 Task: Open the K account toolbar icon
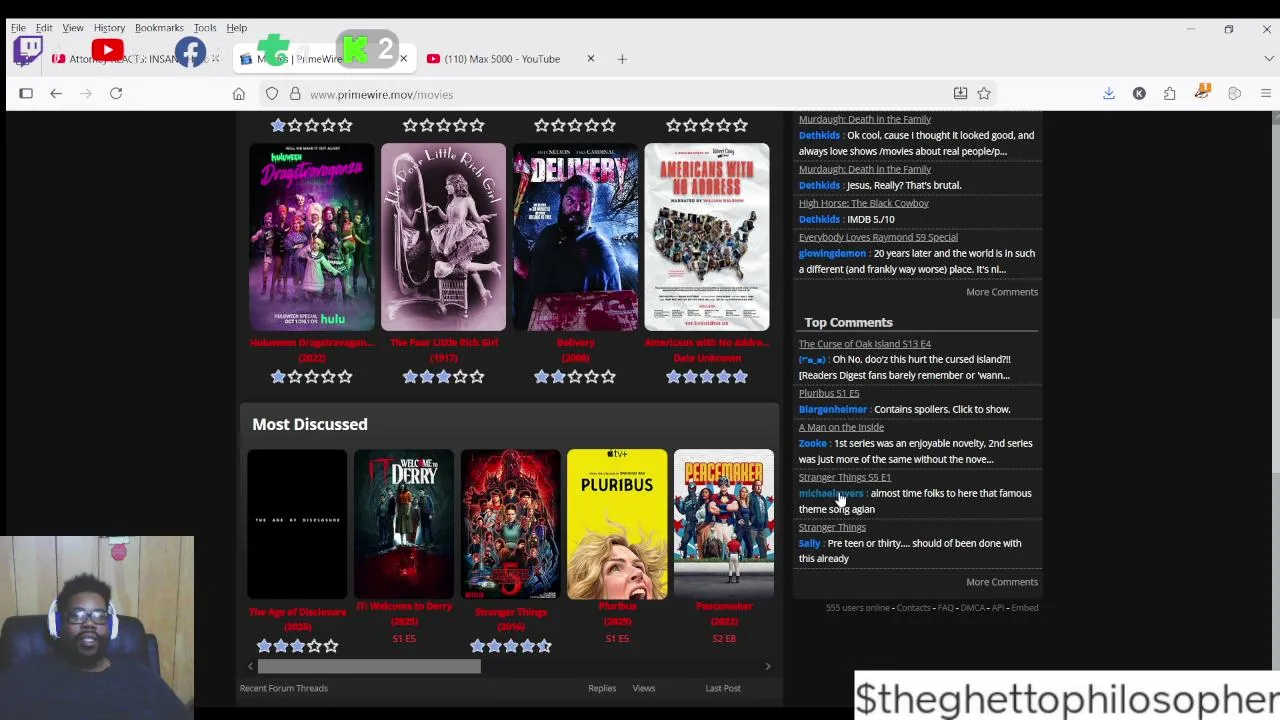pyautogui.click(x=1139, y=93)
